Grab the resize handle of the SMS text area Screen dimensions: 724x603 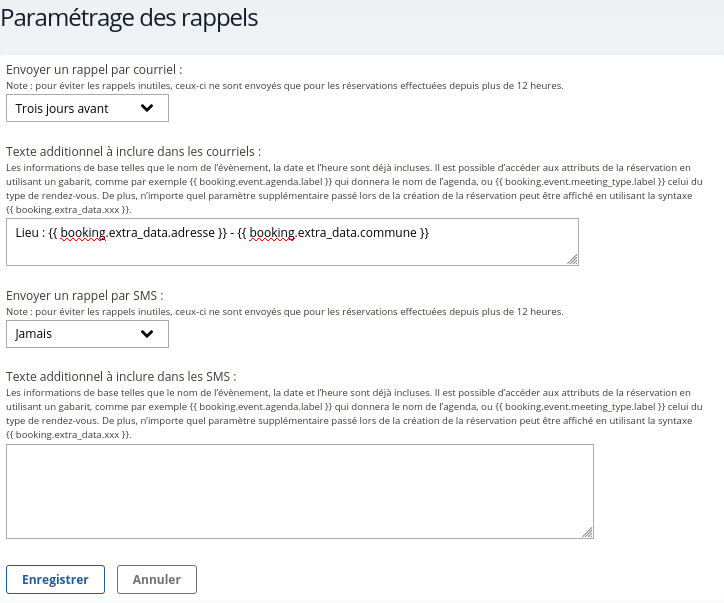[587, 533]
